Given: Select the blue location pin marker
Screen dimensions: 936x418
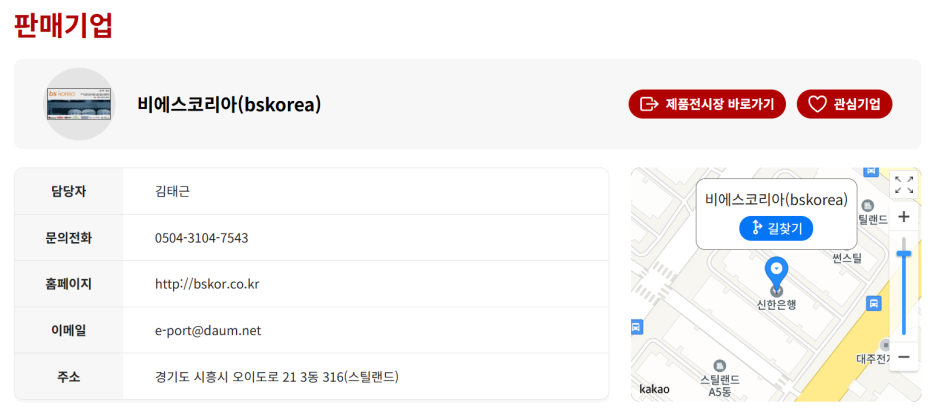Looking at the screenshot, I should coord(776,272).
